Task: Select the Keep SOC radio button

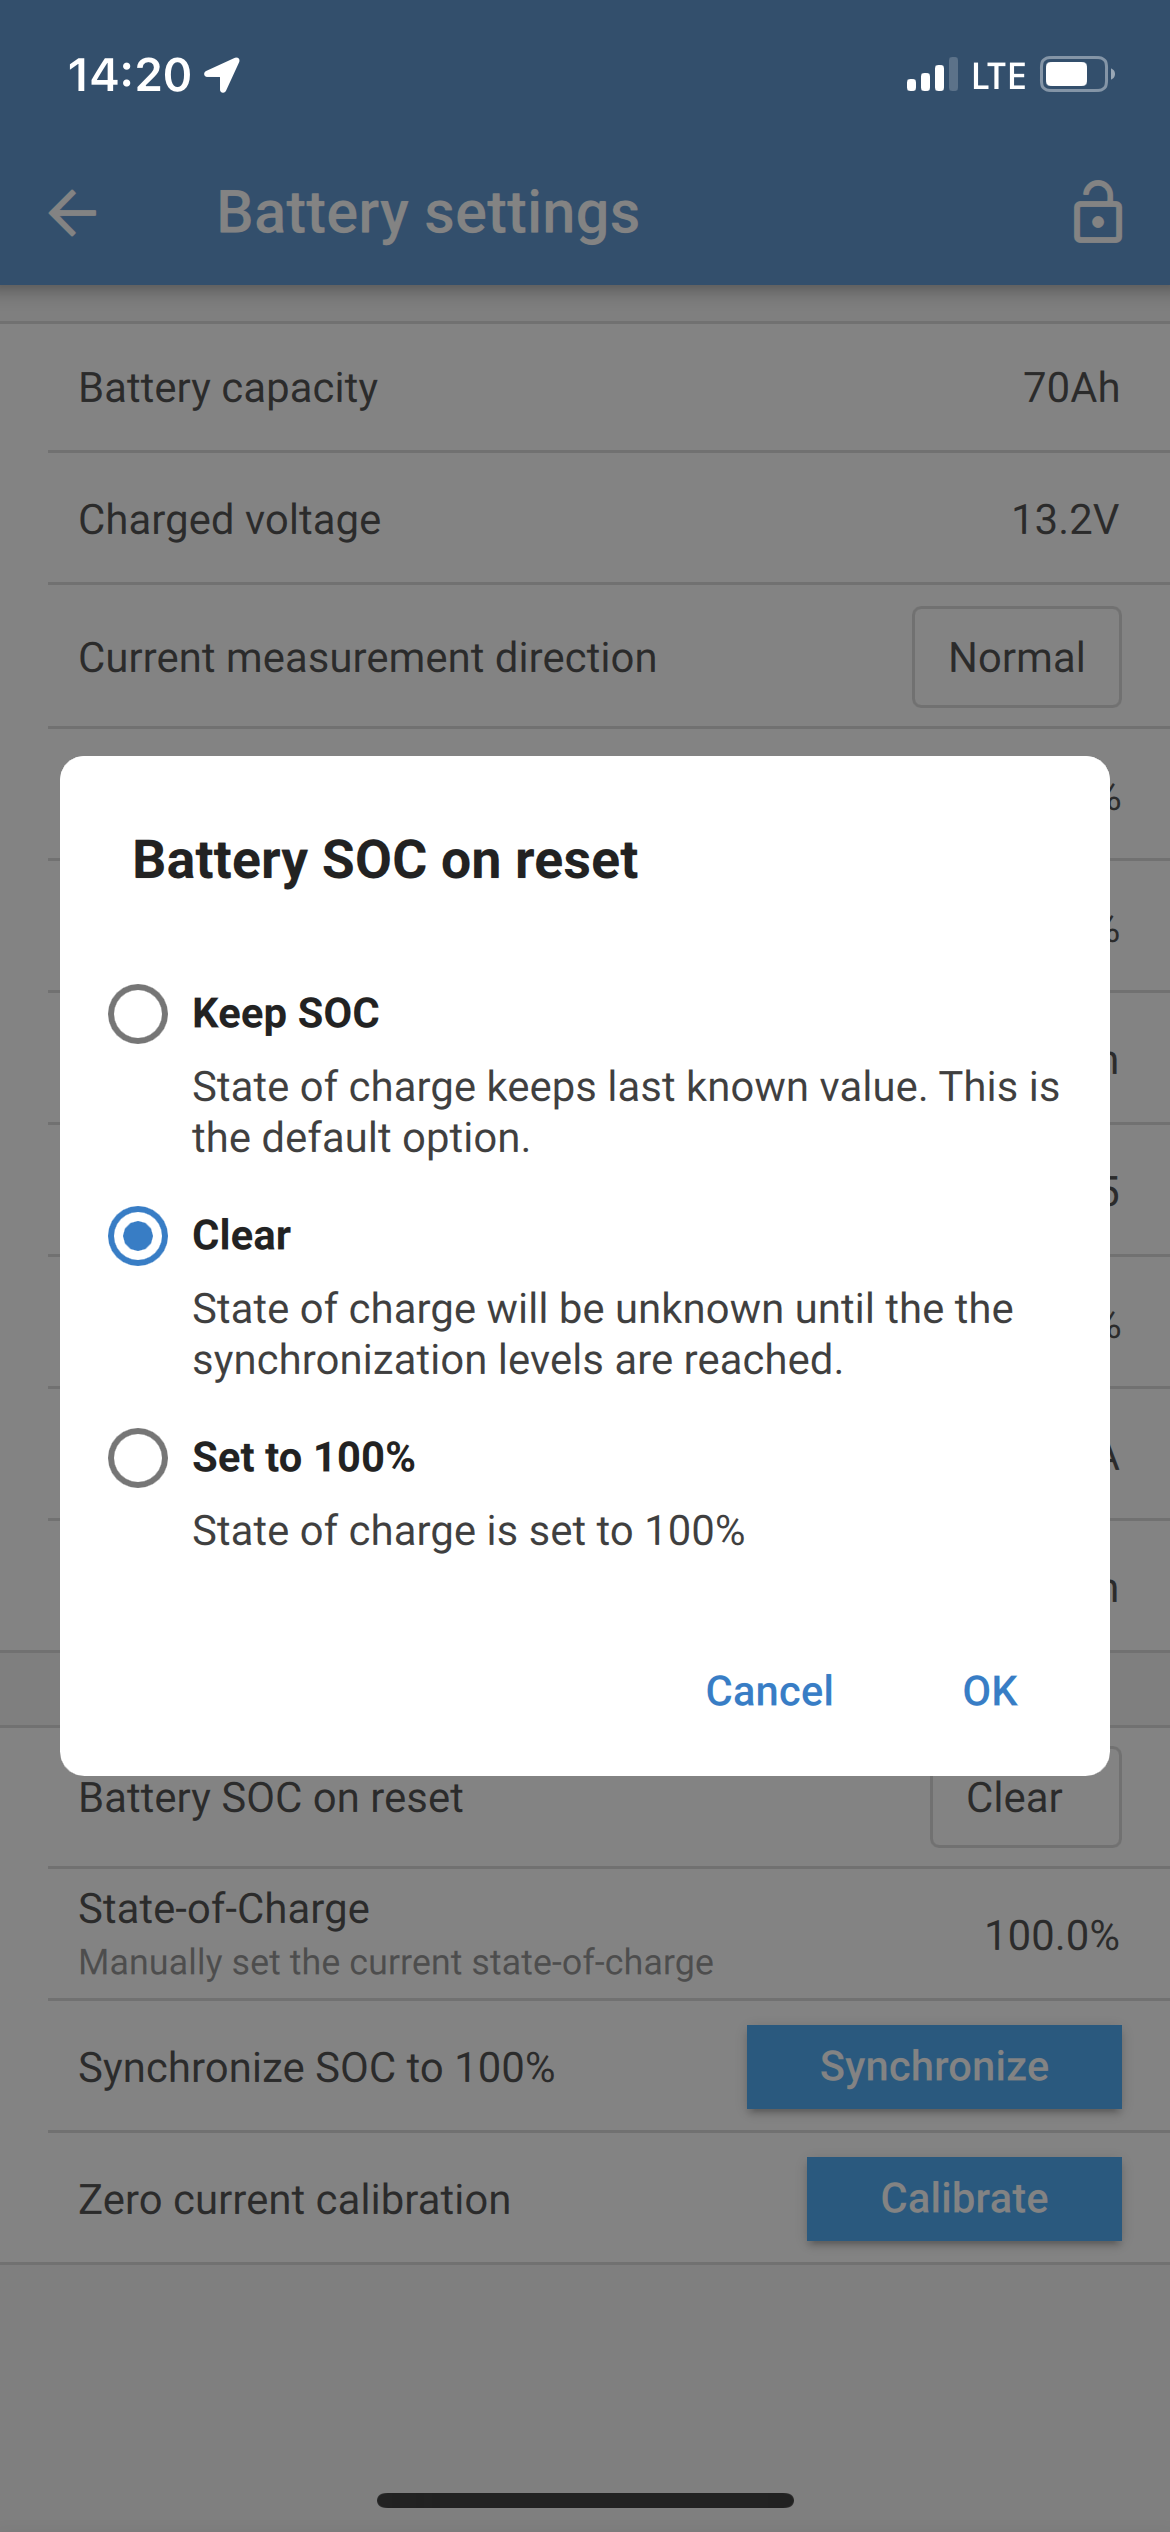Action: point(138,1014)
